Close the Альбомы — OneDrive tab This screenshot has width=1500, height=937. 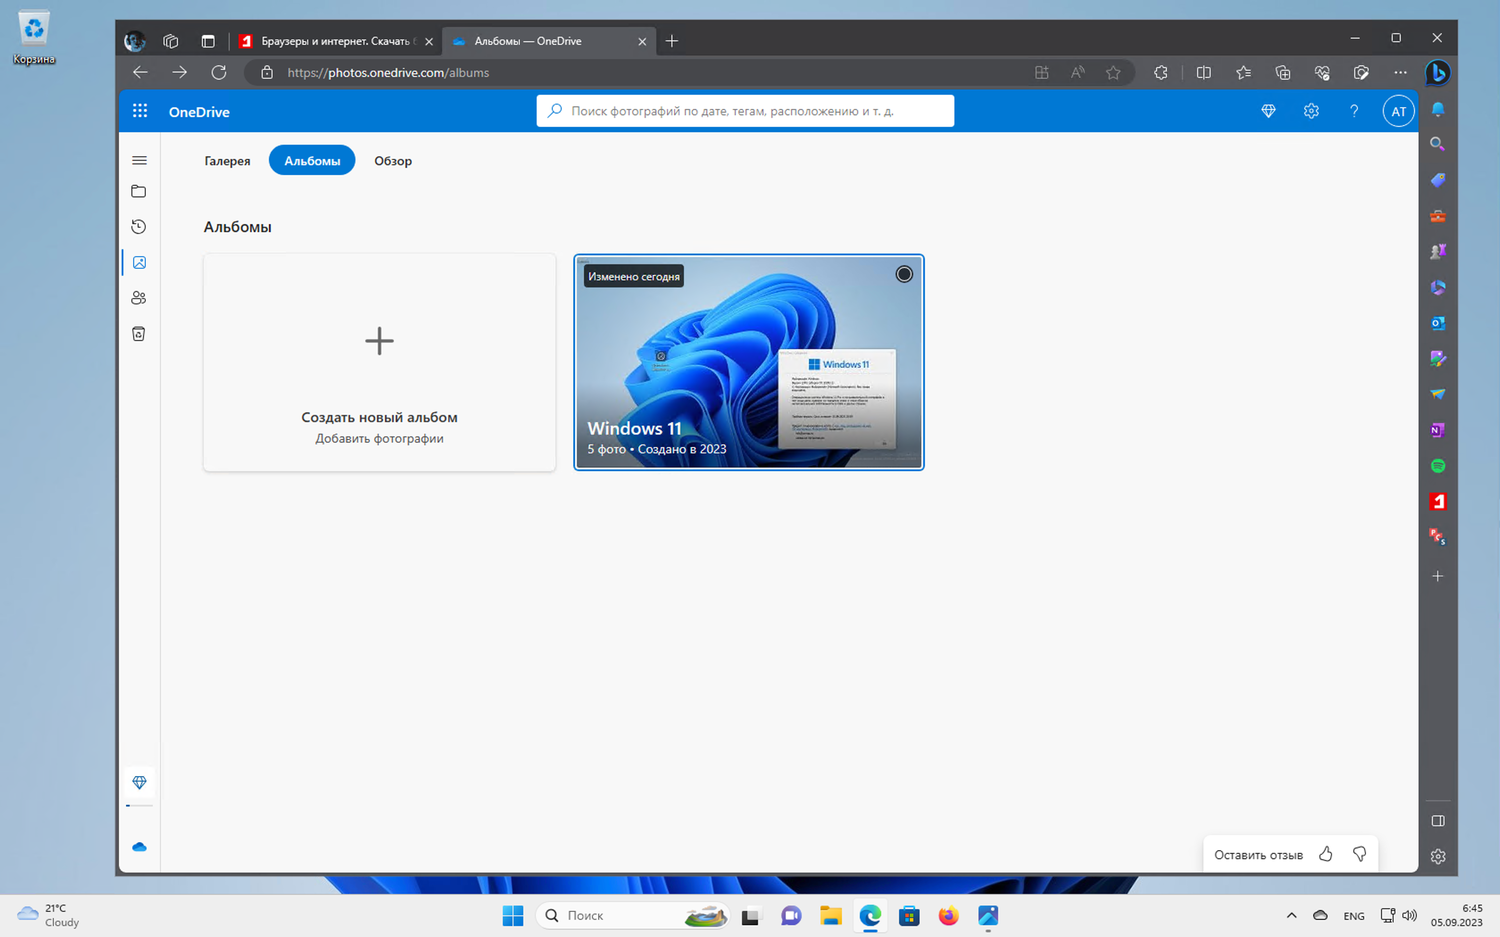(x=642, y=42)
